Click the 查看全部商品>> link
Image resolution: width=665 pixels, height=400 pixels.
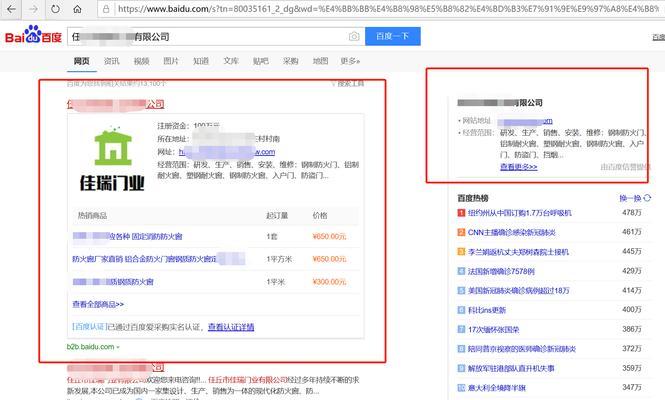(x=98, y=305)
